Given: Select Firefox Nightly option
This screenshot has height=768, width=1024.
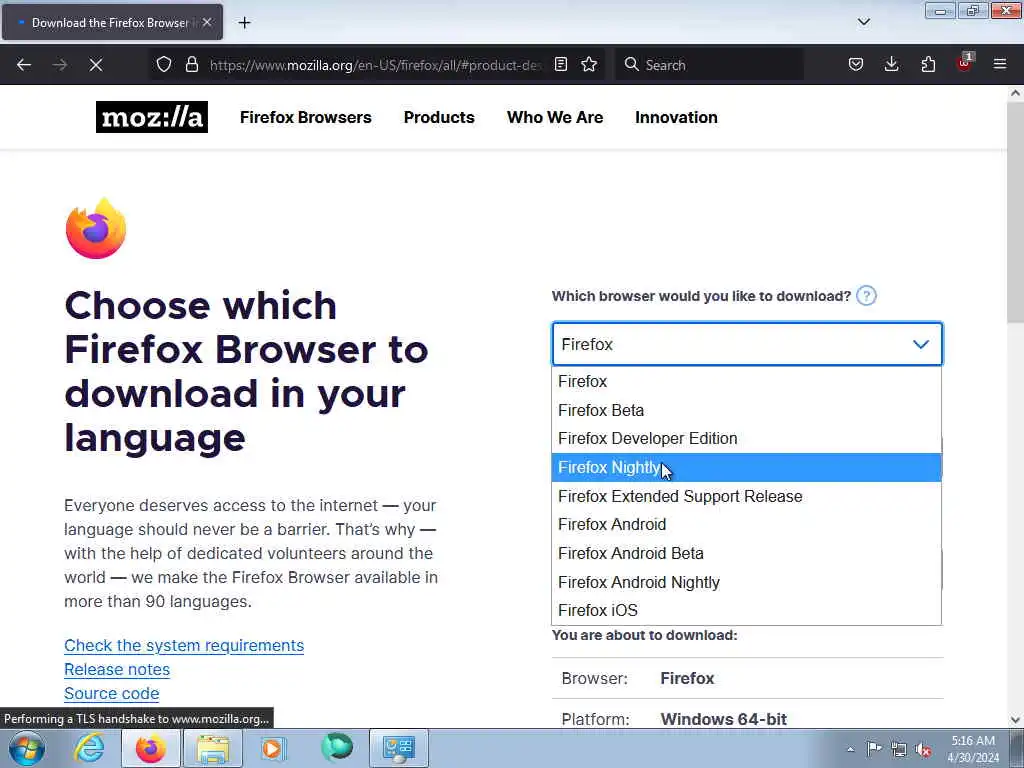Looking at the screenshot, I should [x=746, y=468].
